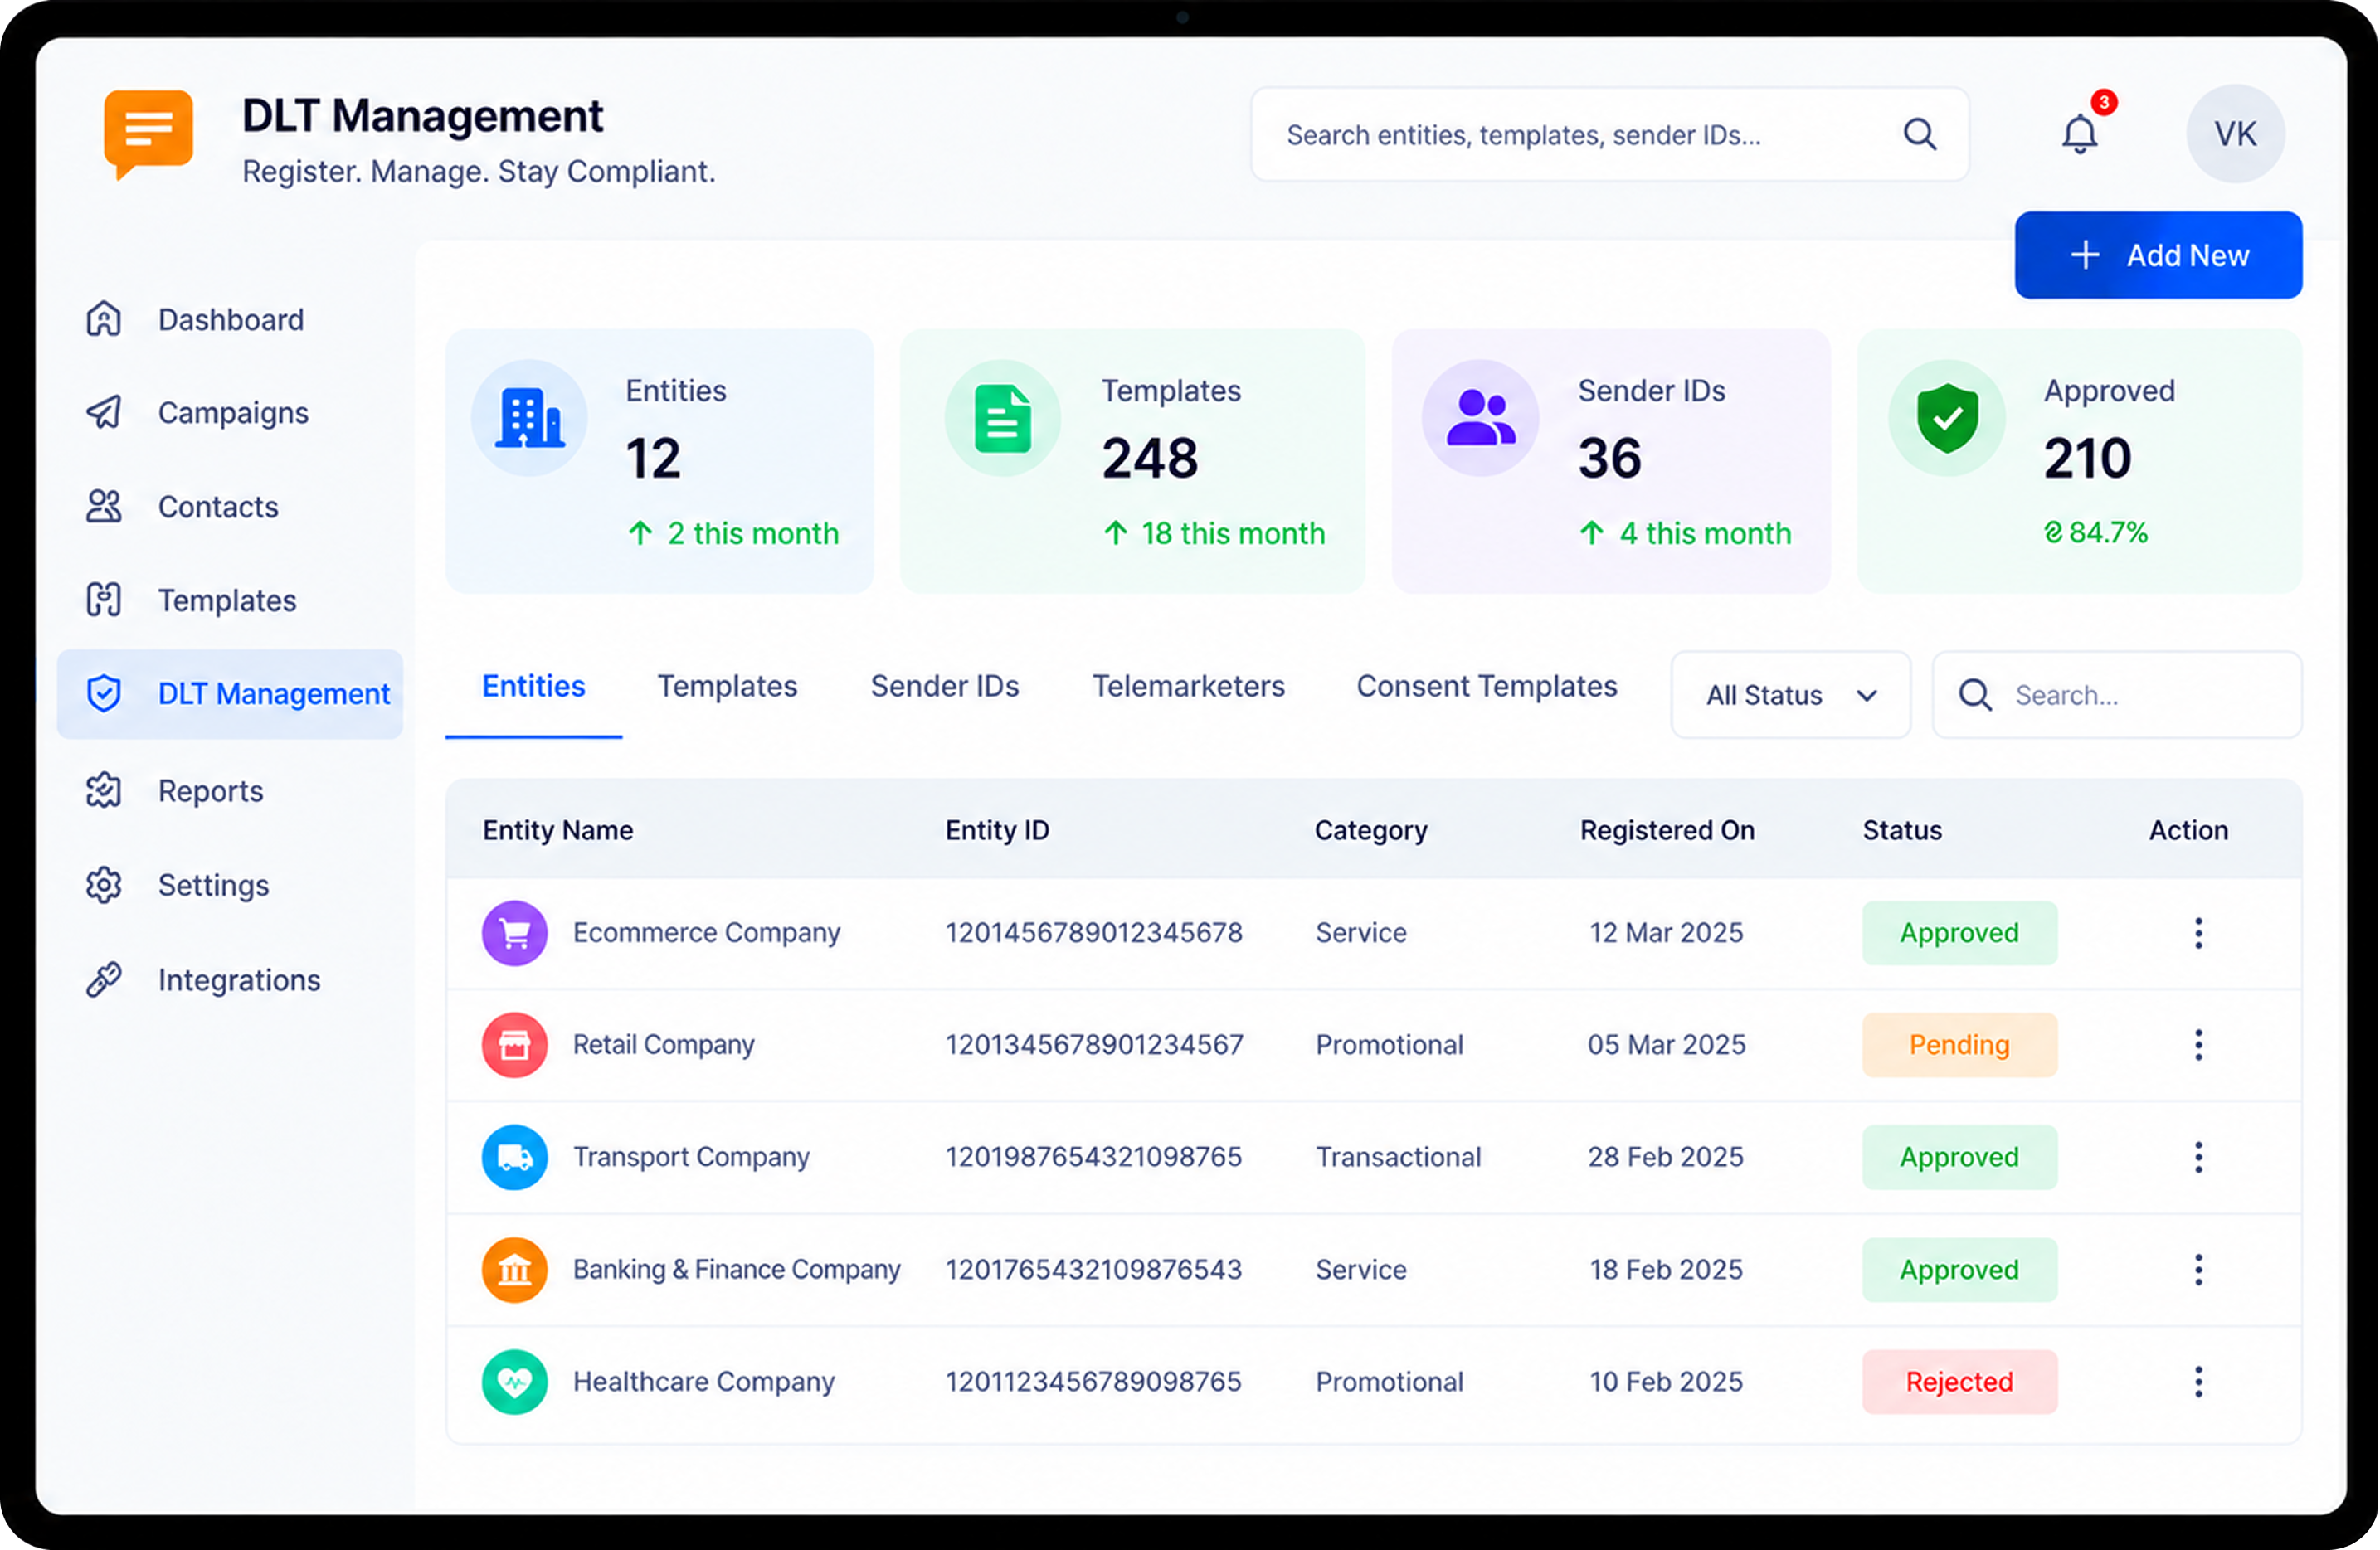Open the notifications bell

click(x=2080, y=134)
